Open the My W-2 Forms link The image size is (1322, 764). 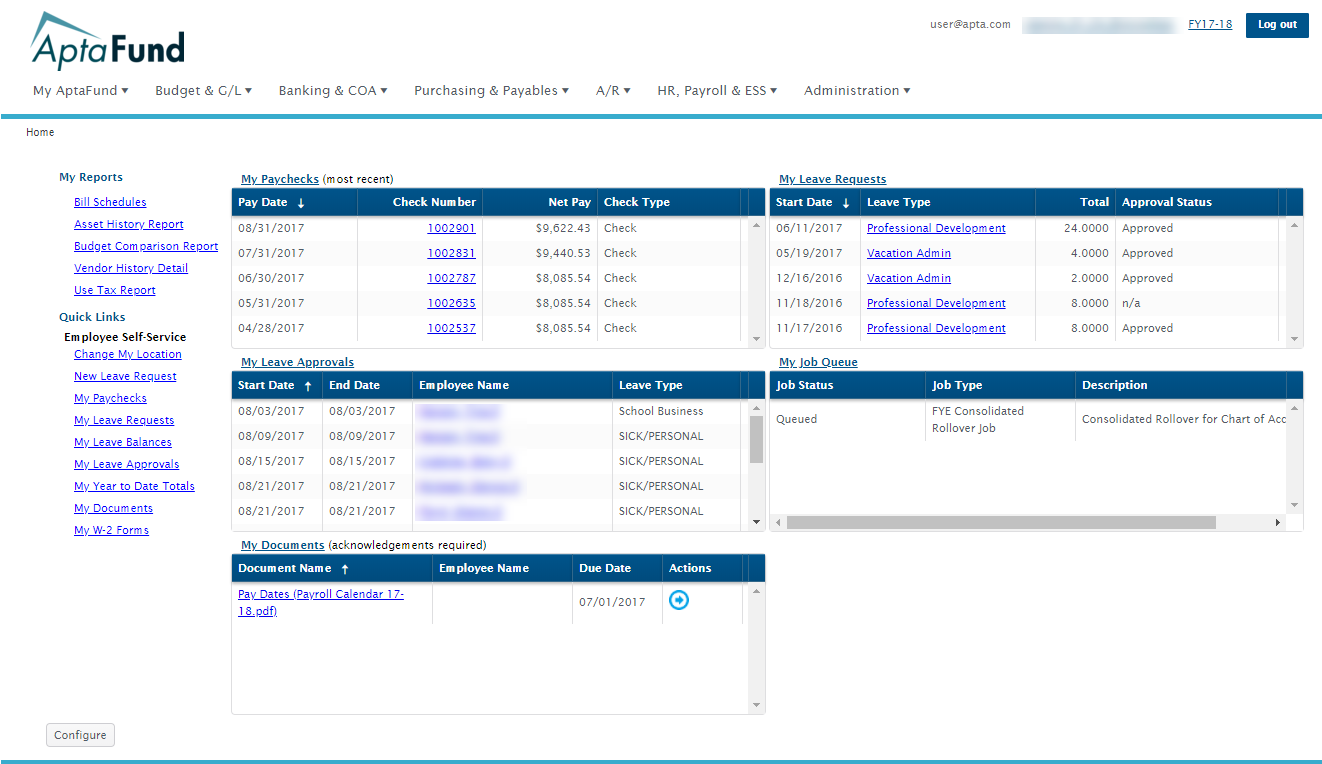111,531
